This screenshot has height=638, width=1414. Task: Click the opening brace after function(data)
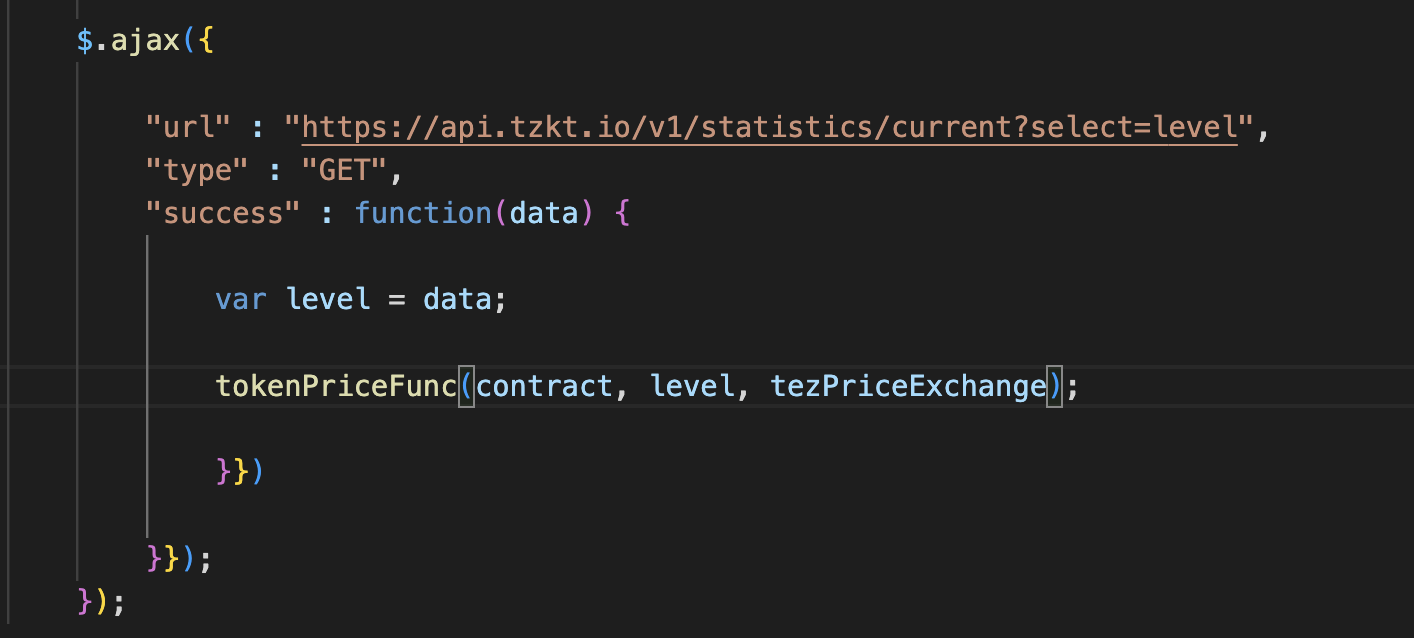(x=620, y=213)
